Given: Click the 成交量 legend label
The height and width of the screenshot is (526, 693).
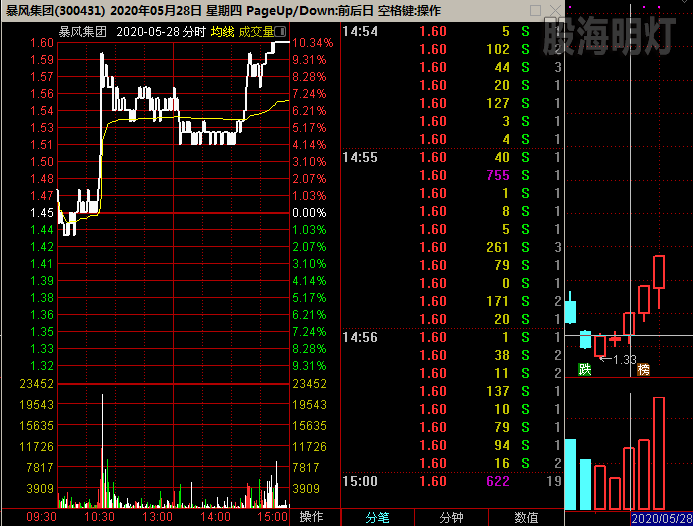Looking at the screenshot, I should tap(256, 32).
